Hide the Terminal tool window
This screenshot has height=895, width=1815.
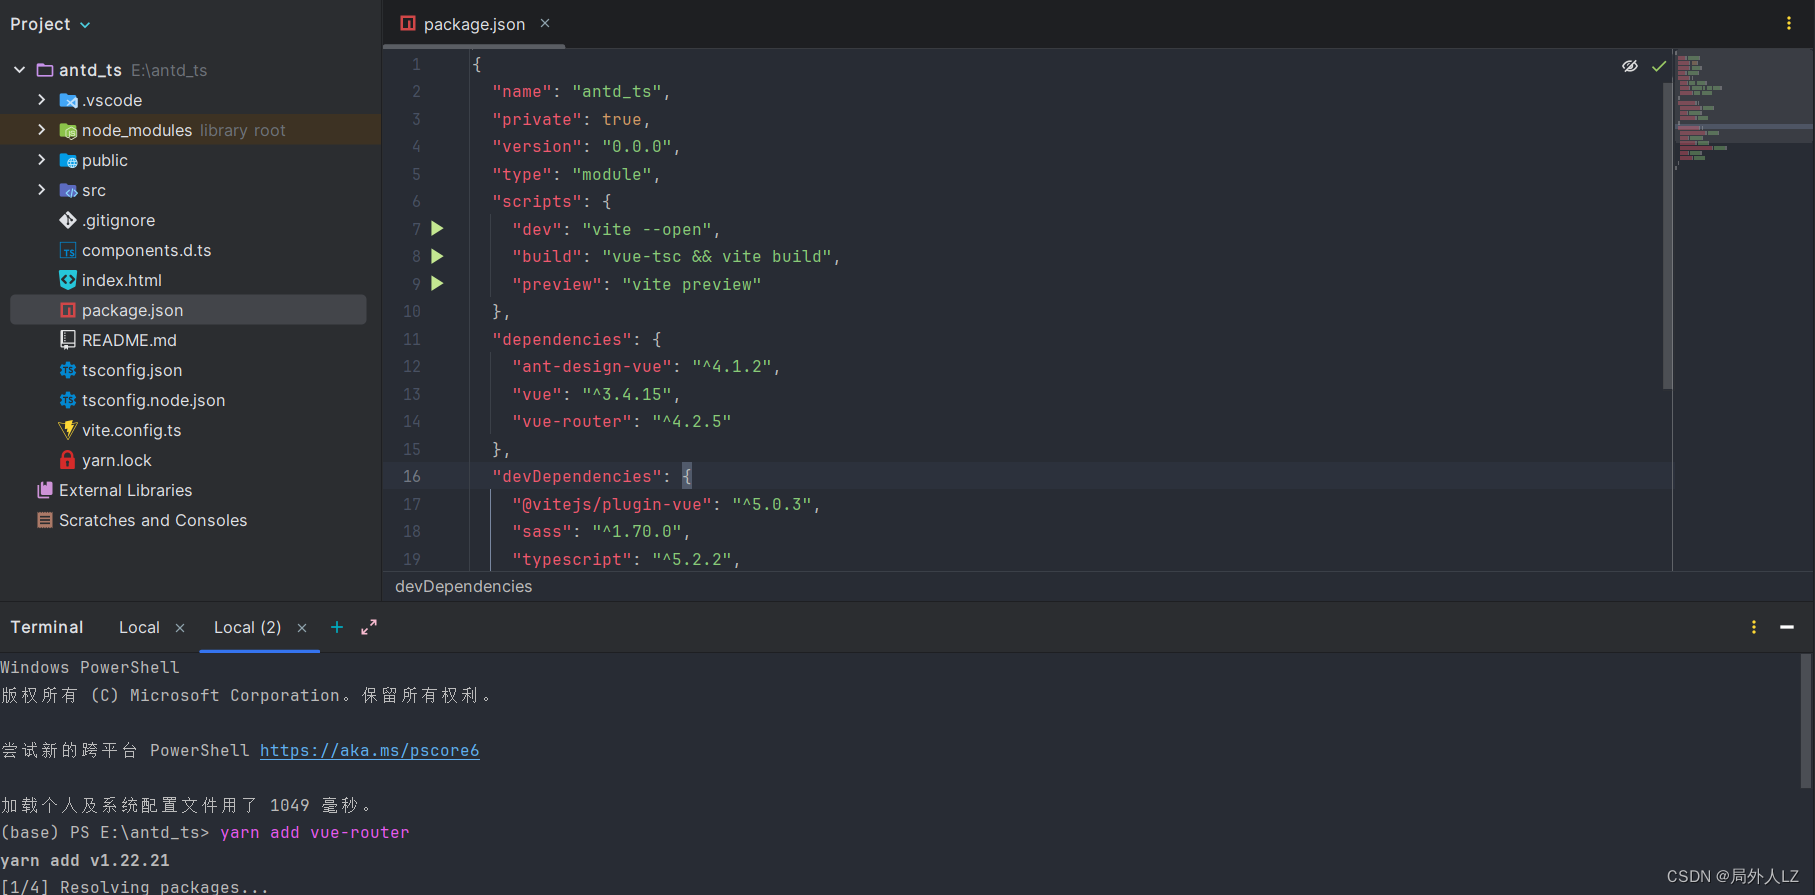click(x=1787, y=627)
